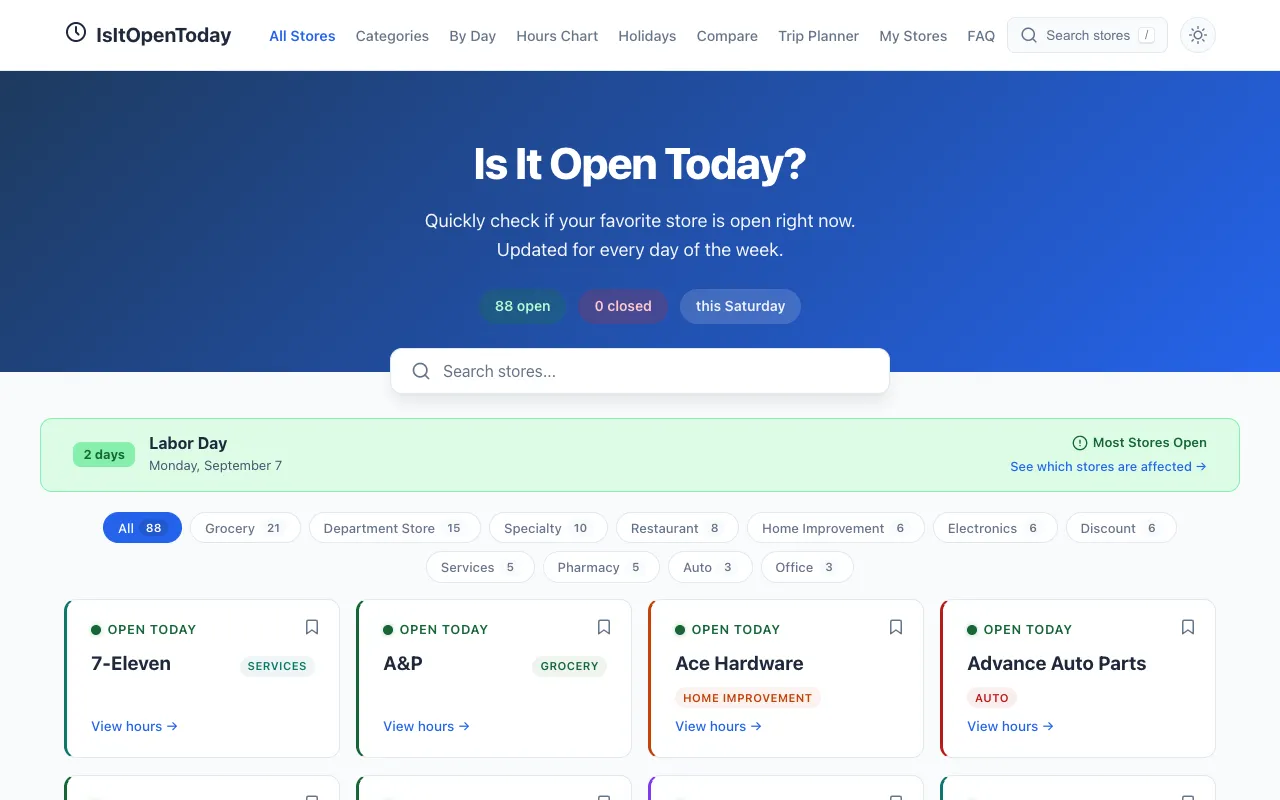Open the Holidays nav item
Image resolution: width=1280 pixels, height=800 pixels.
point(647,36)
